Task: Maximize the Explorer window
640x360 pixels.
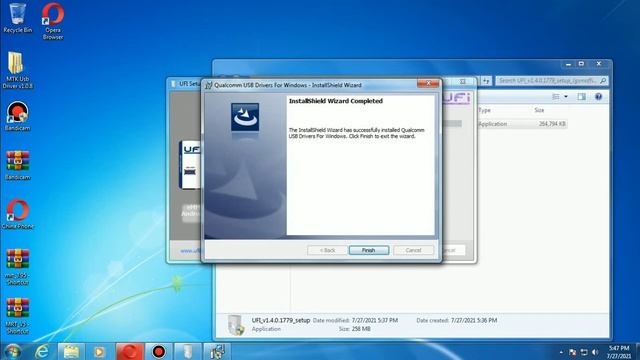Action: tap(581, 64)
